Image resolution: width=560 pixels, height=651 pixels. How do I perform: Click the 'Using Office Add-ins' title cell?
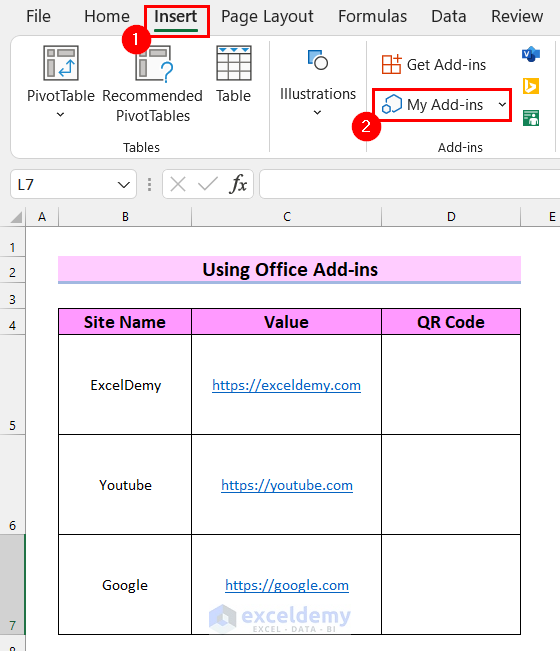point(289,270)
